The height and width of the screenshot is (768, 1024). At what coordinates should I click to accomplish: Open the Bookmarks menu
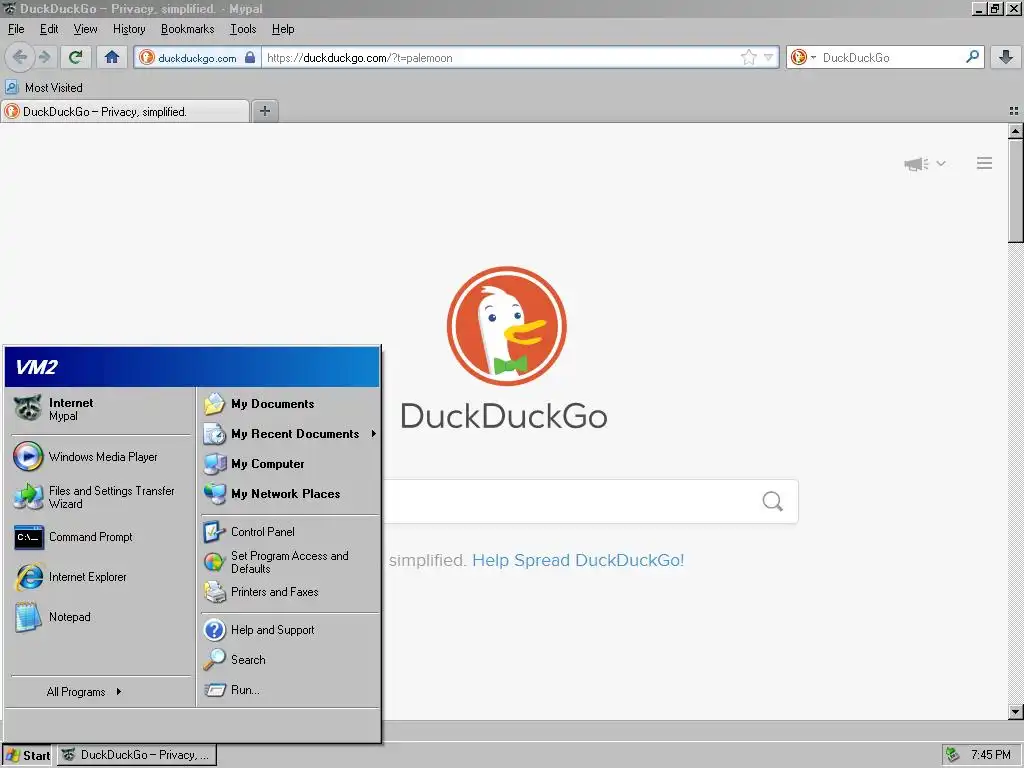[x=187, y=29]
